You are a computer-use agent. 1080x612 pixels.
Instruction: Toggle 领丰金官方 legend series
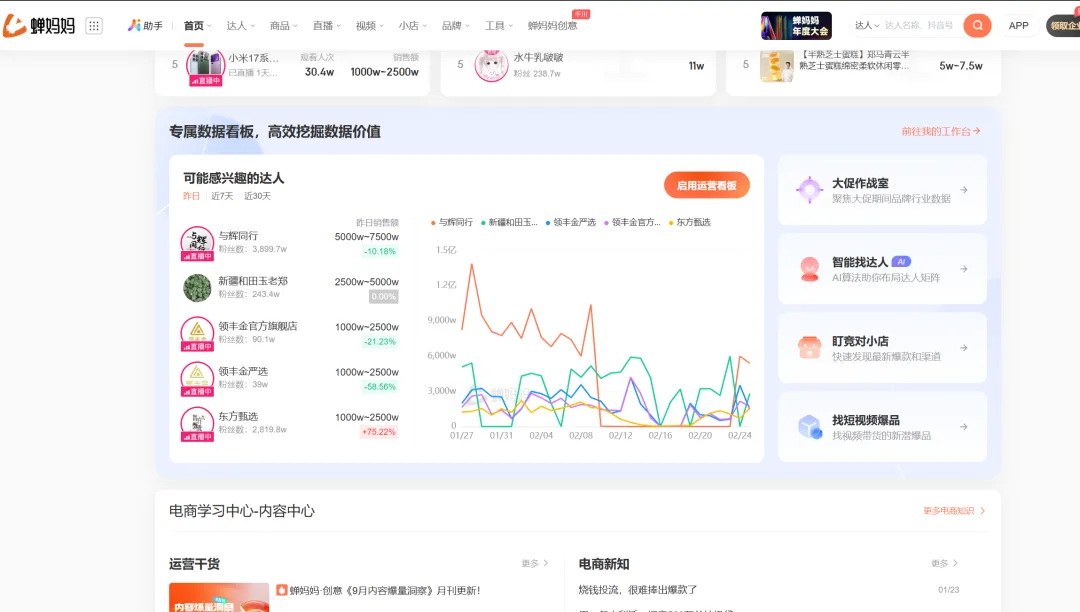[x=632, y=222]
